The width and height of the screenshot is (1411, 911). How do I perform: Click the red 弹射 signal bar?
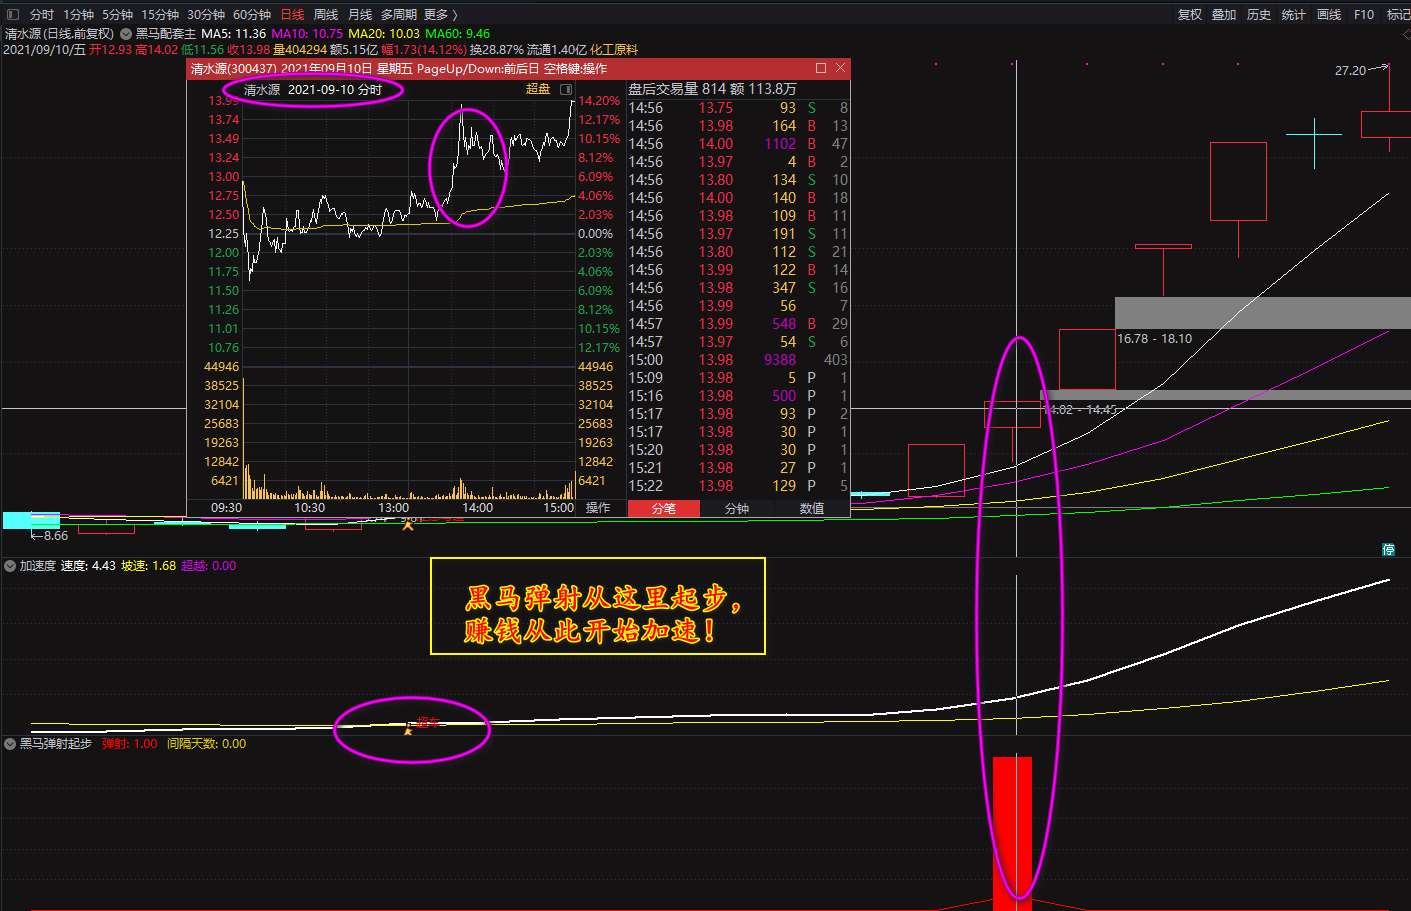coord(1012,833)
